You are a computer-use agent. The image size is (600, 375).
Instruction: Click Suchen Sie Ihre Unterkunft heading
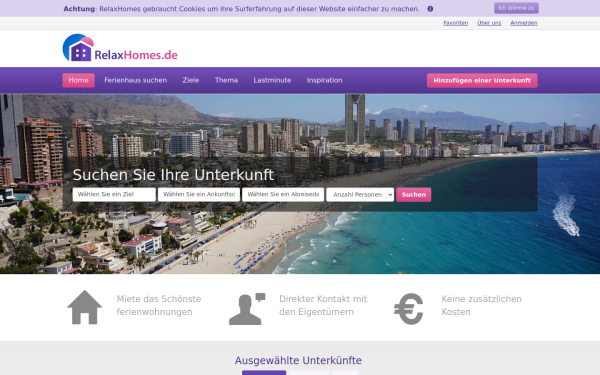point(173,175)
